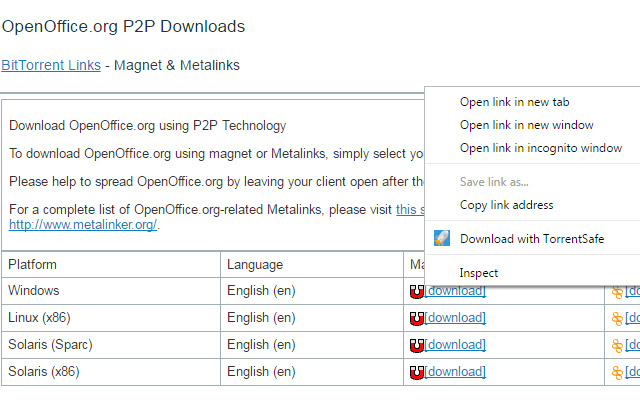Viewport: 640px width, 400px height.
Task: Click the orange metalink icon in the Linux (x86) row
Action: [x=617, y=318]
